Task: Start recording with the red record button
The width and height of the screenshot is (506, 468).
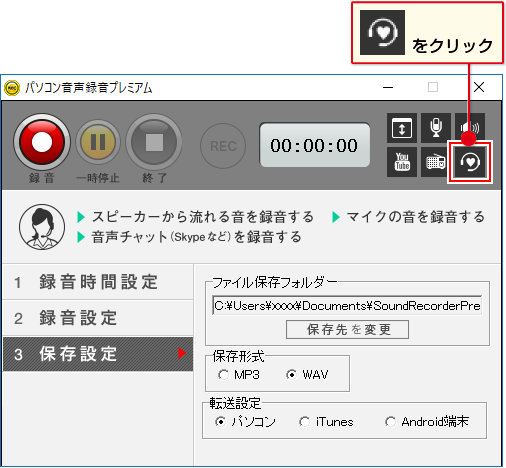Action: (42, 142)
